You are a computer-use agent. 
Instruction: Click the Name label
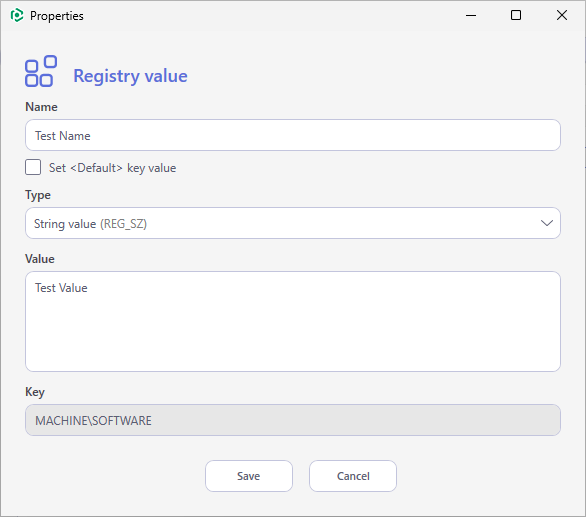[x=41, y=107]
